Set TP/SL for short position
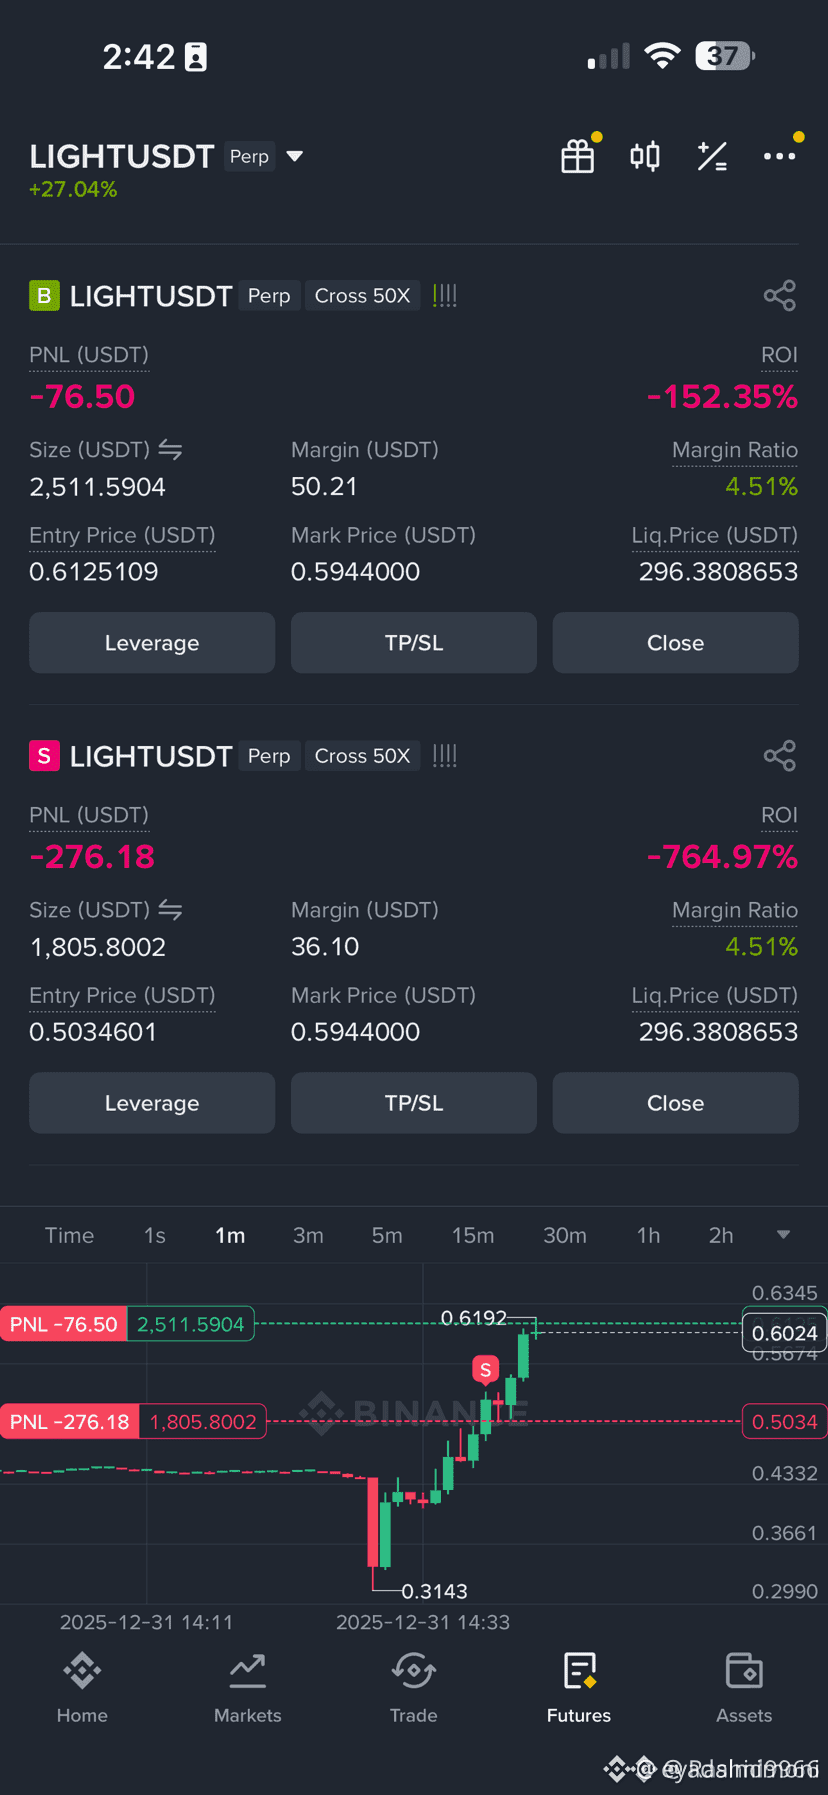This screenshot has height=1795, width=828. coord(414,1103)
